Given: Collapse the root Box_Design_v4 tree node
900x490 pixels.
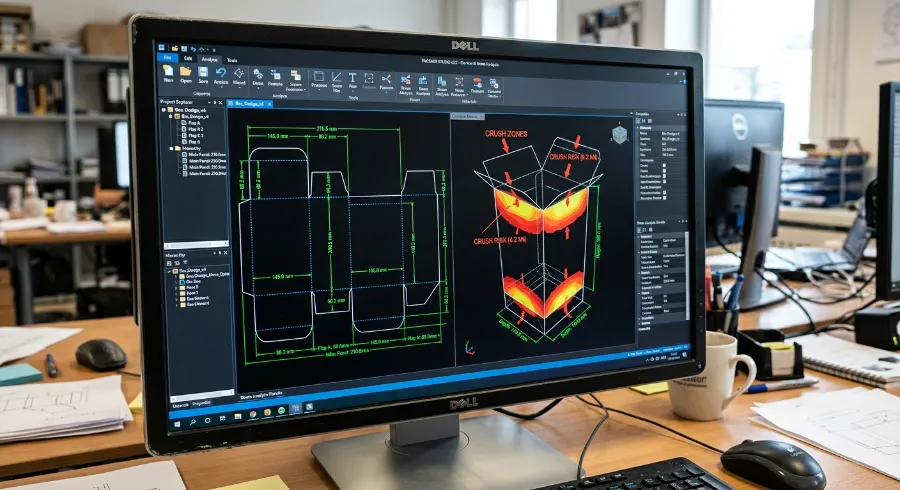Looking at the screenshot, I should pos(164,110).
